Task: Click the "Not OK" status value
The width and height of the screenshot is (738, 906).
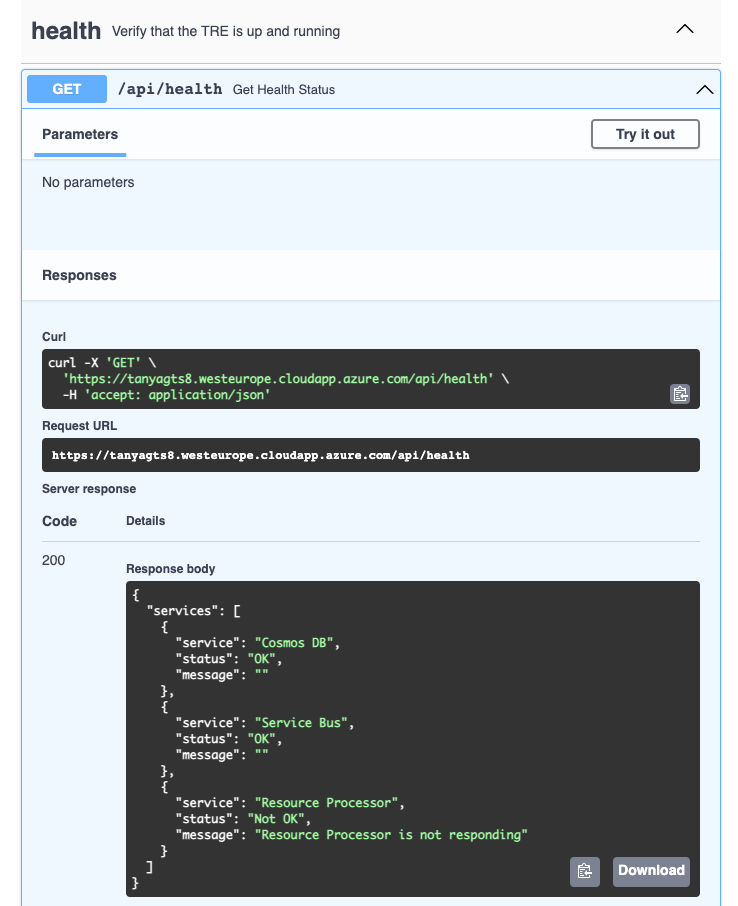Action: coord(280,818)
